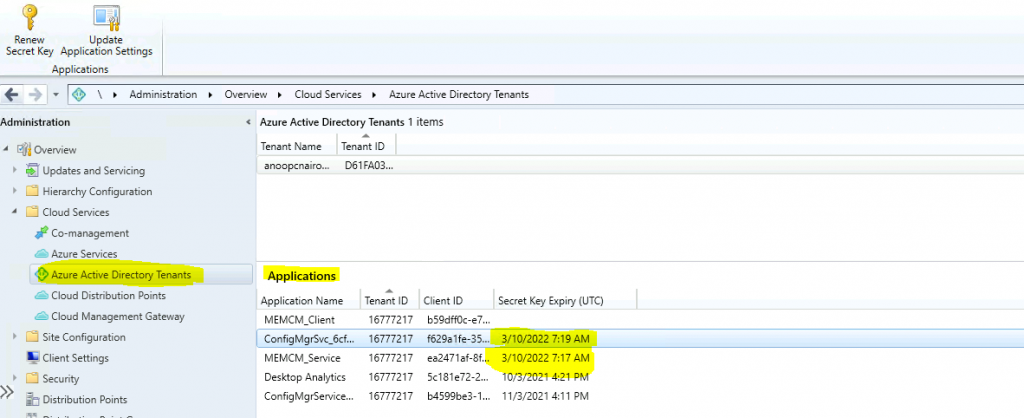Expand the Security node
Screen dimensions: 1024x418
click(16, 379)
